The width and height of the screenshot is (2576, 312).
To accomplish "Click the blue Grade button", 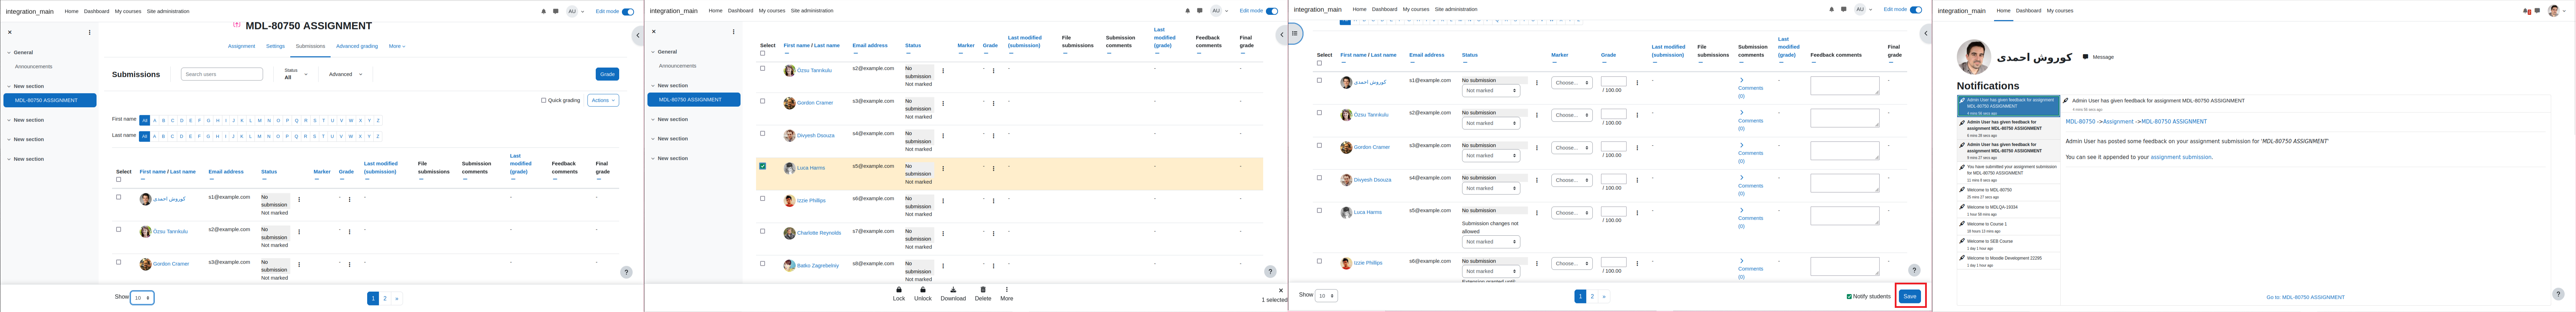I will tap(607, 74).
